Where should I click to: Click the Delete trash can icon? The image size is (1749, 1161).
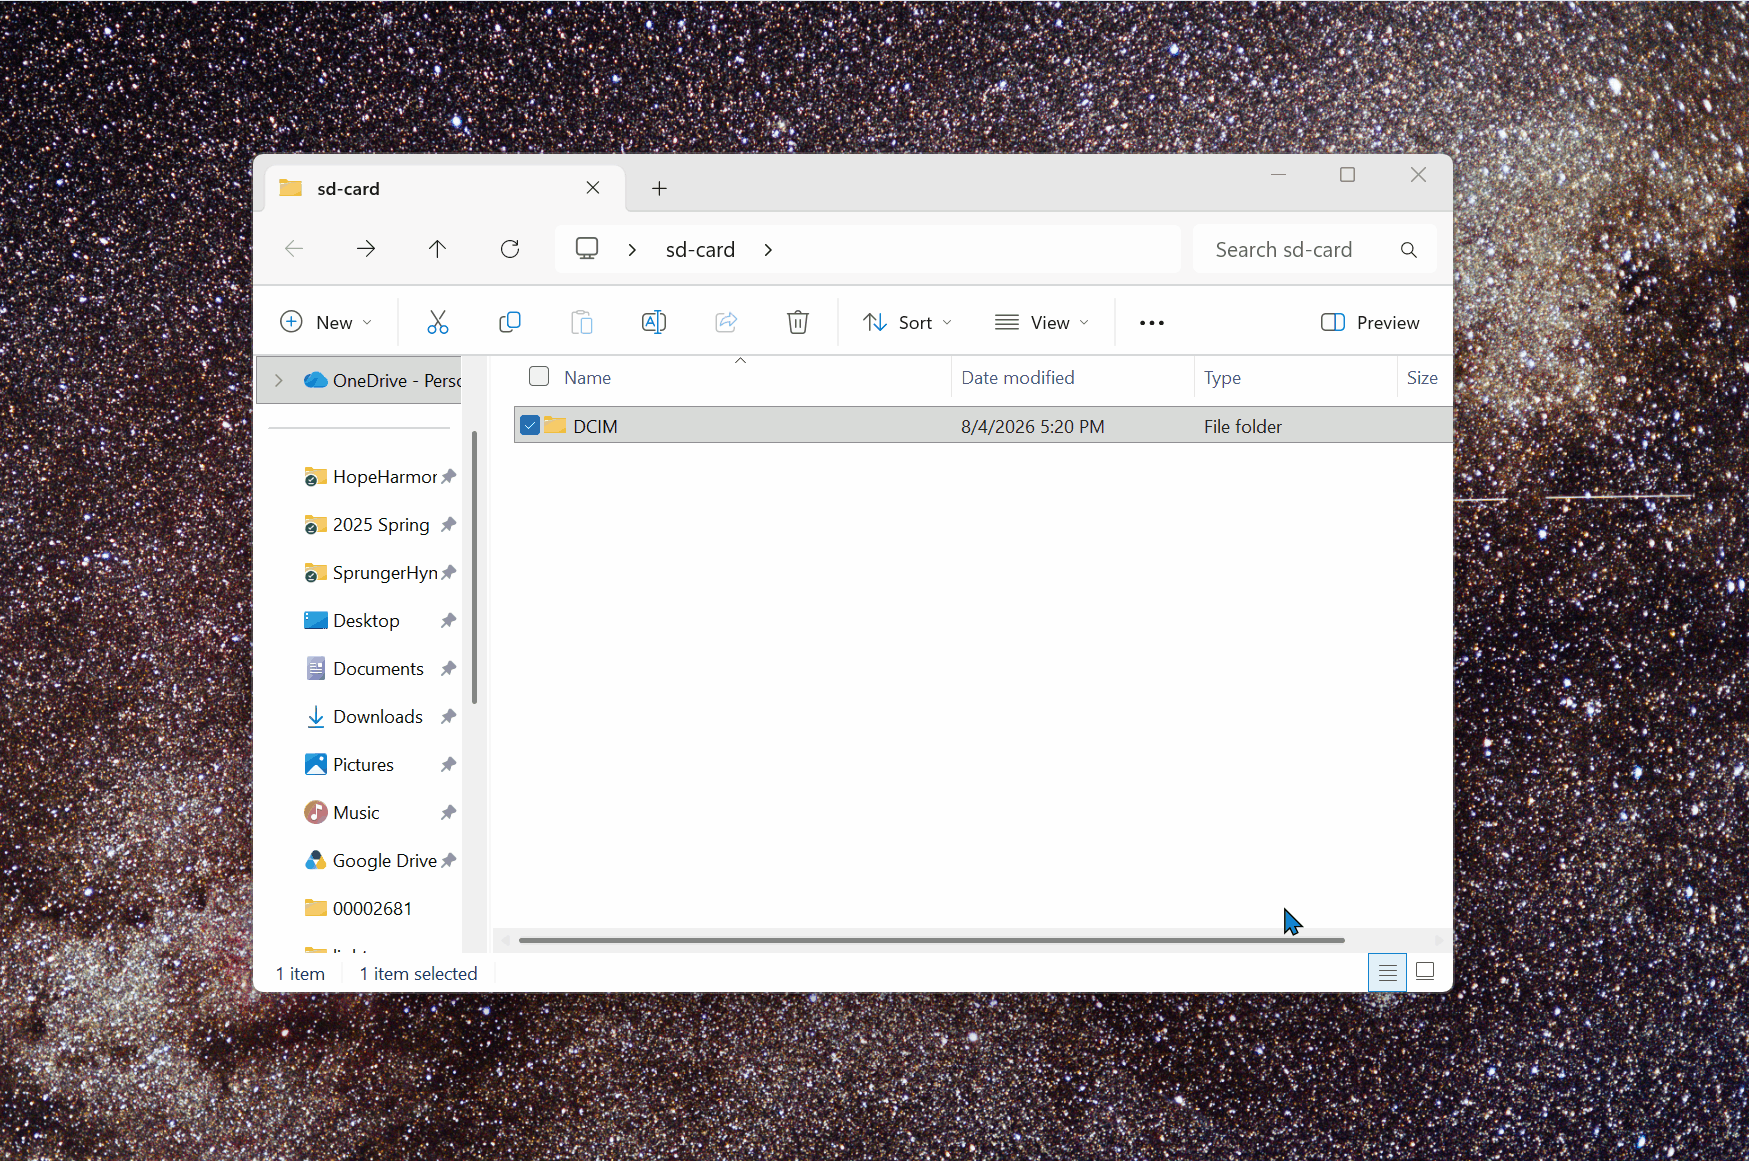[798, 322]
